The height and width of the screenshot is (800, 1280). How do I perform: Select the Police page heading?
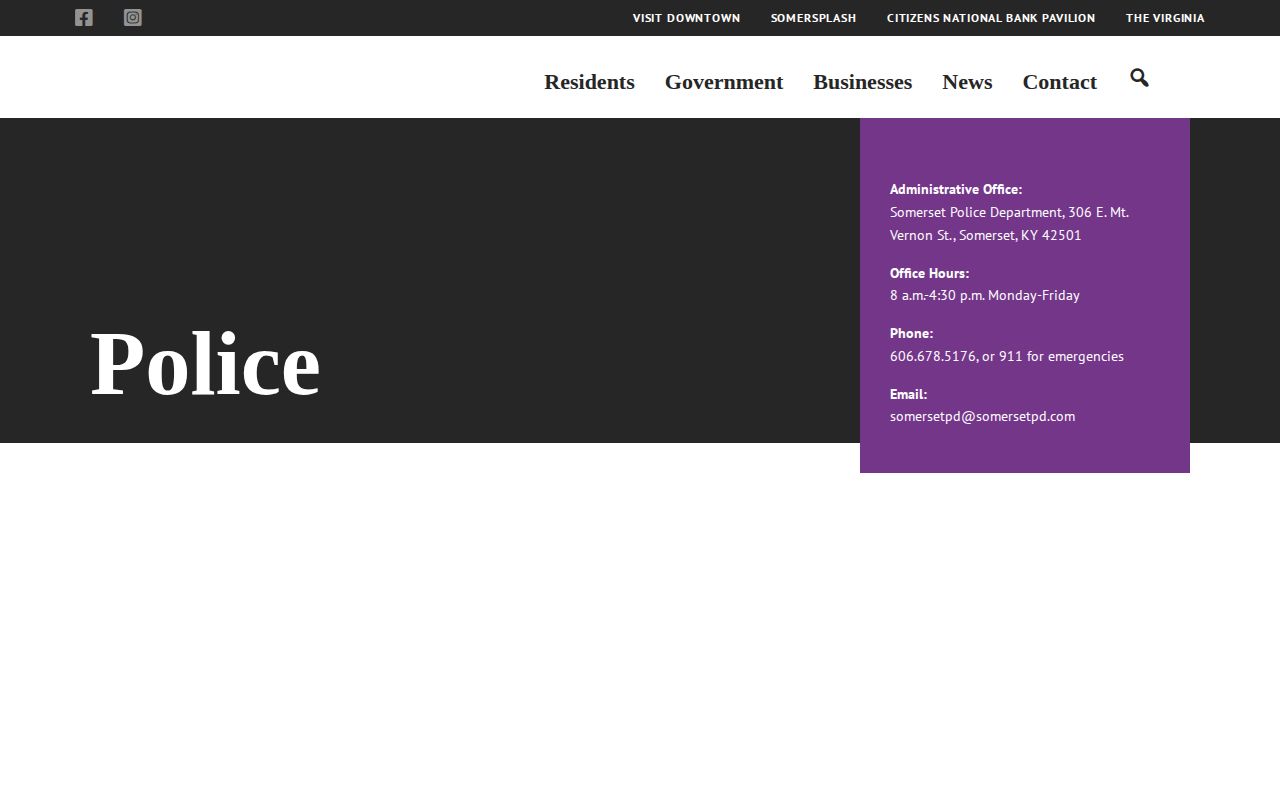205,364
